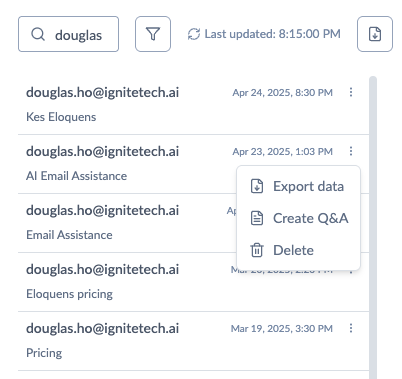Click the search field containing douglas

[x=68, y=34]
